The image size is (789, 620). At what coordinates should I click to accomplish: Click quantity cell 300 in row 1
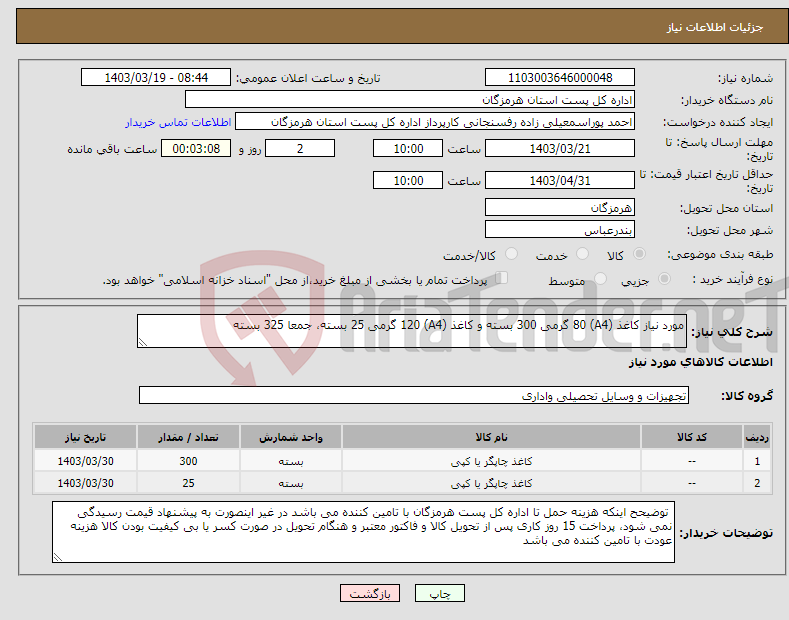point(188,461)
